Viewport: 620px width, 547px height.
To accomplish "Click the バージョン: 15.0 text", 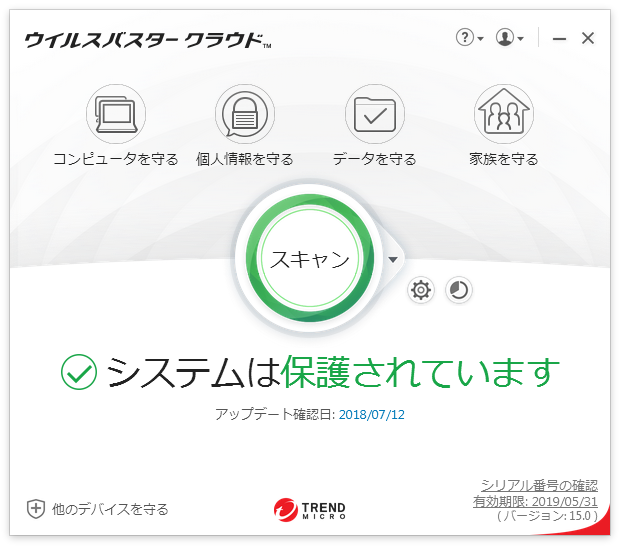I will 547,516.
